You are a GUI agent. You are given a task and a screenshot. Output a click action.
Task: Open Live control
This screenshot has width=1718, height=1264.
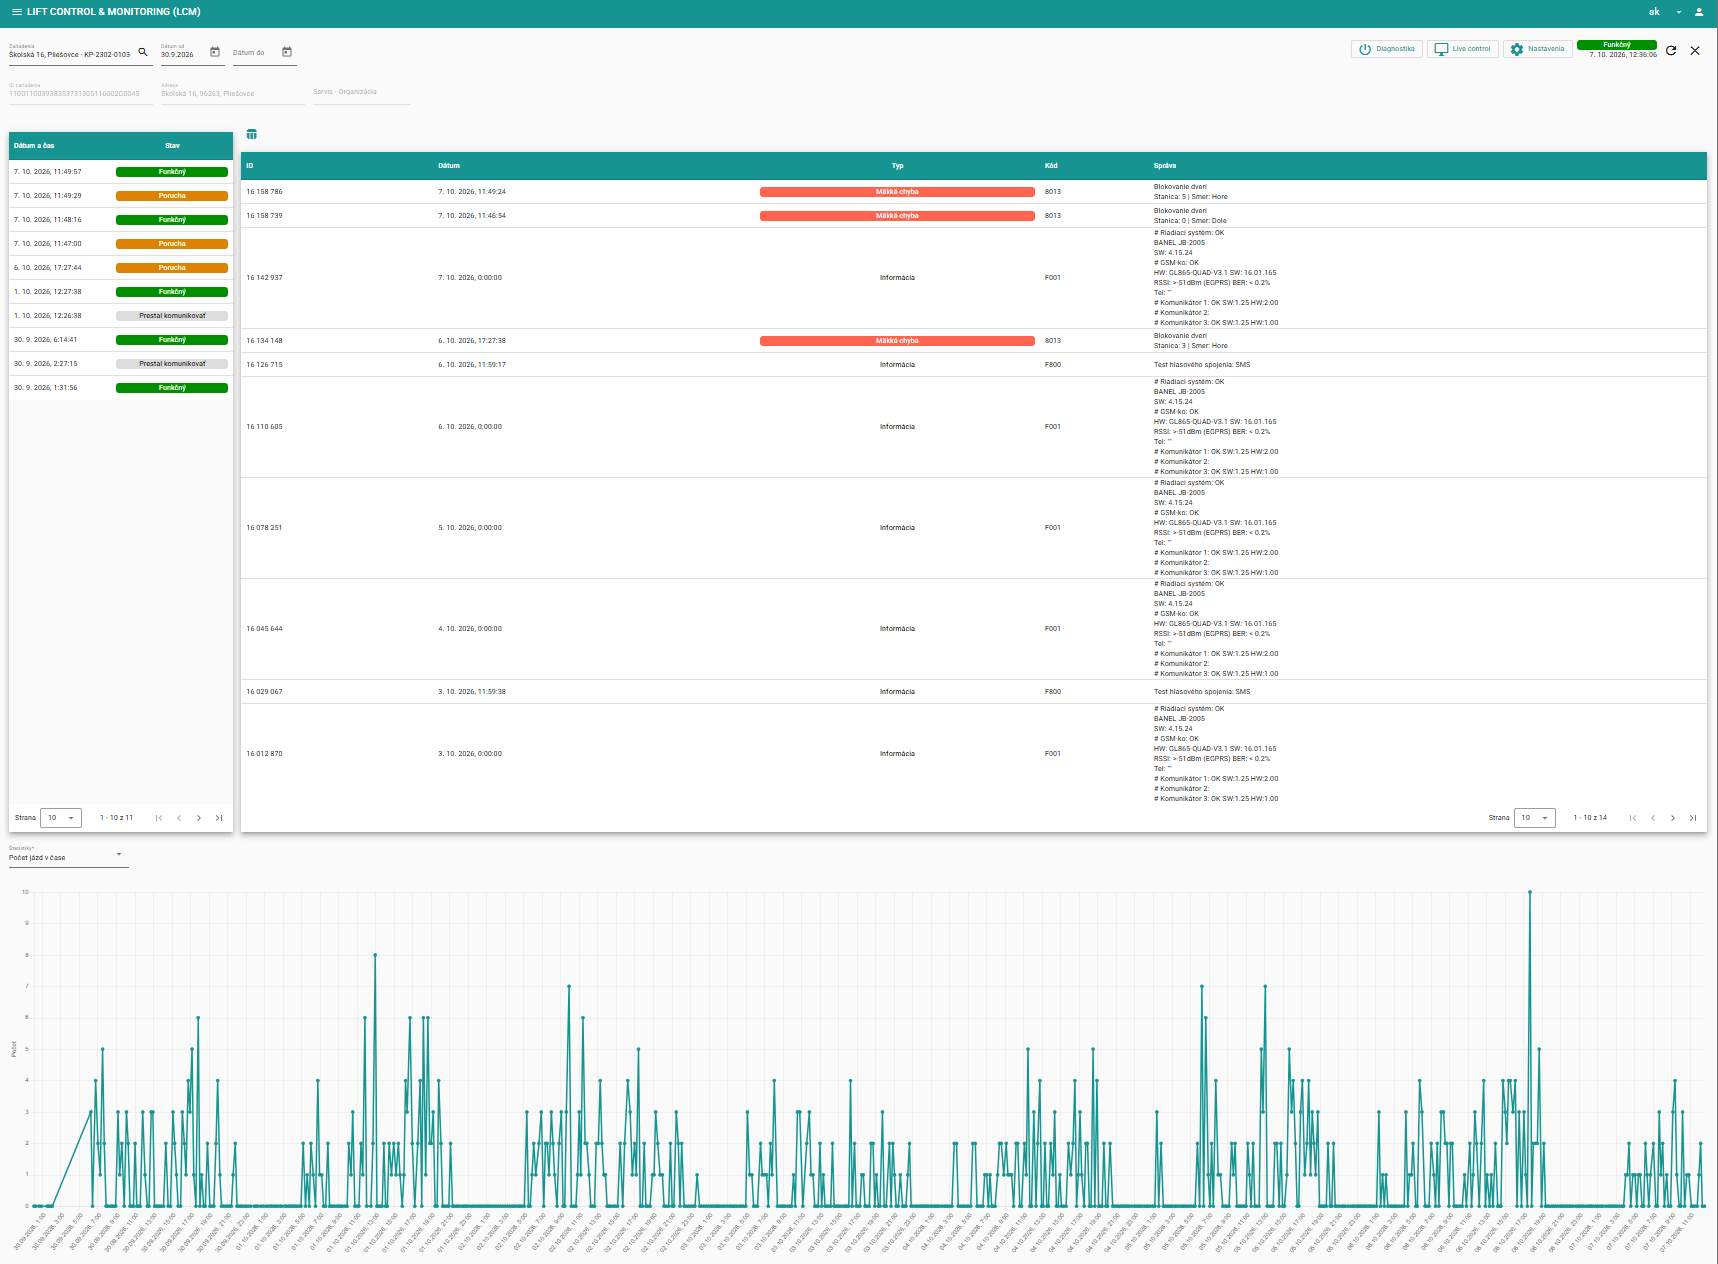pos(1463,49)
